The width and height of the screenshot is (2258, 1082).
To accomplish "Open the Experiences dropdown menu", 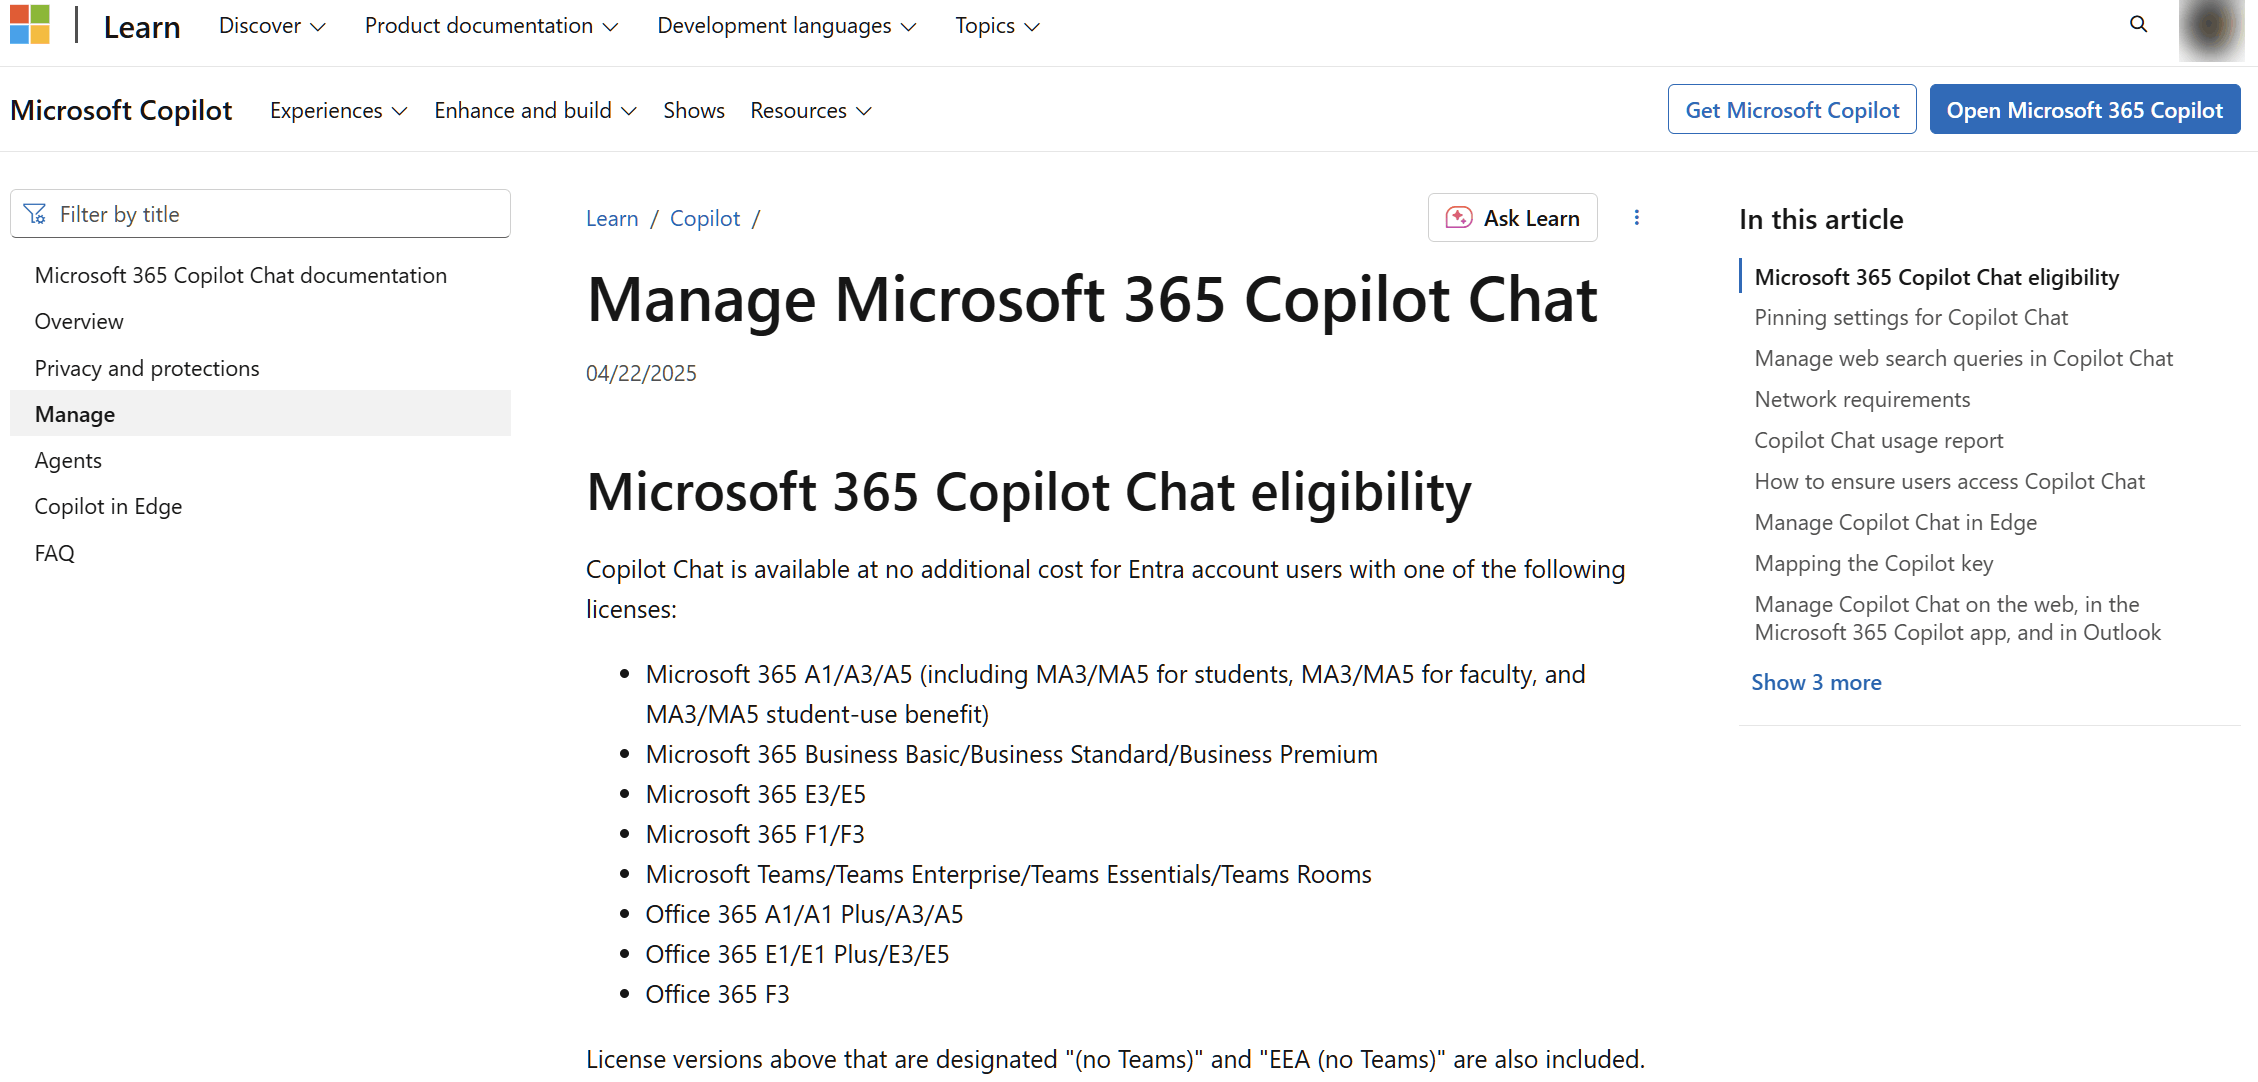I will pos(338,110).
